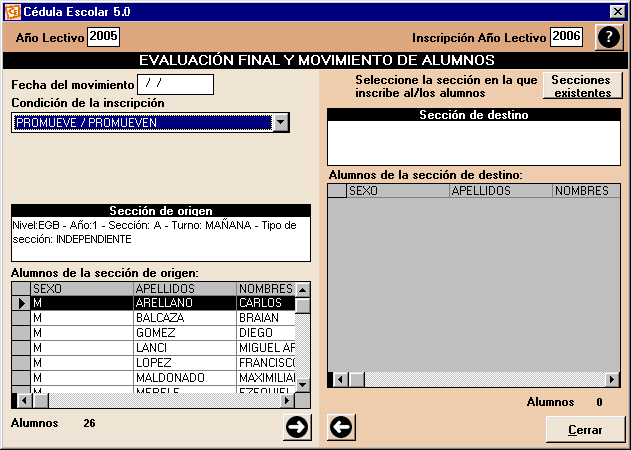Click APELLIDOS column header in origin grid
The height and width of the screenshot is (450, 631).
click(185, 289)
